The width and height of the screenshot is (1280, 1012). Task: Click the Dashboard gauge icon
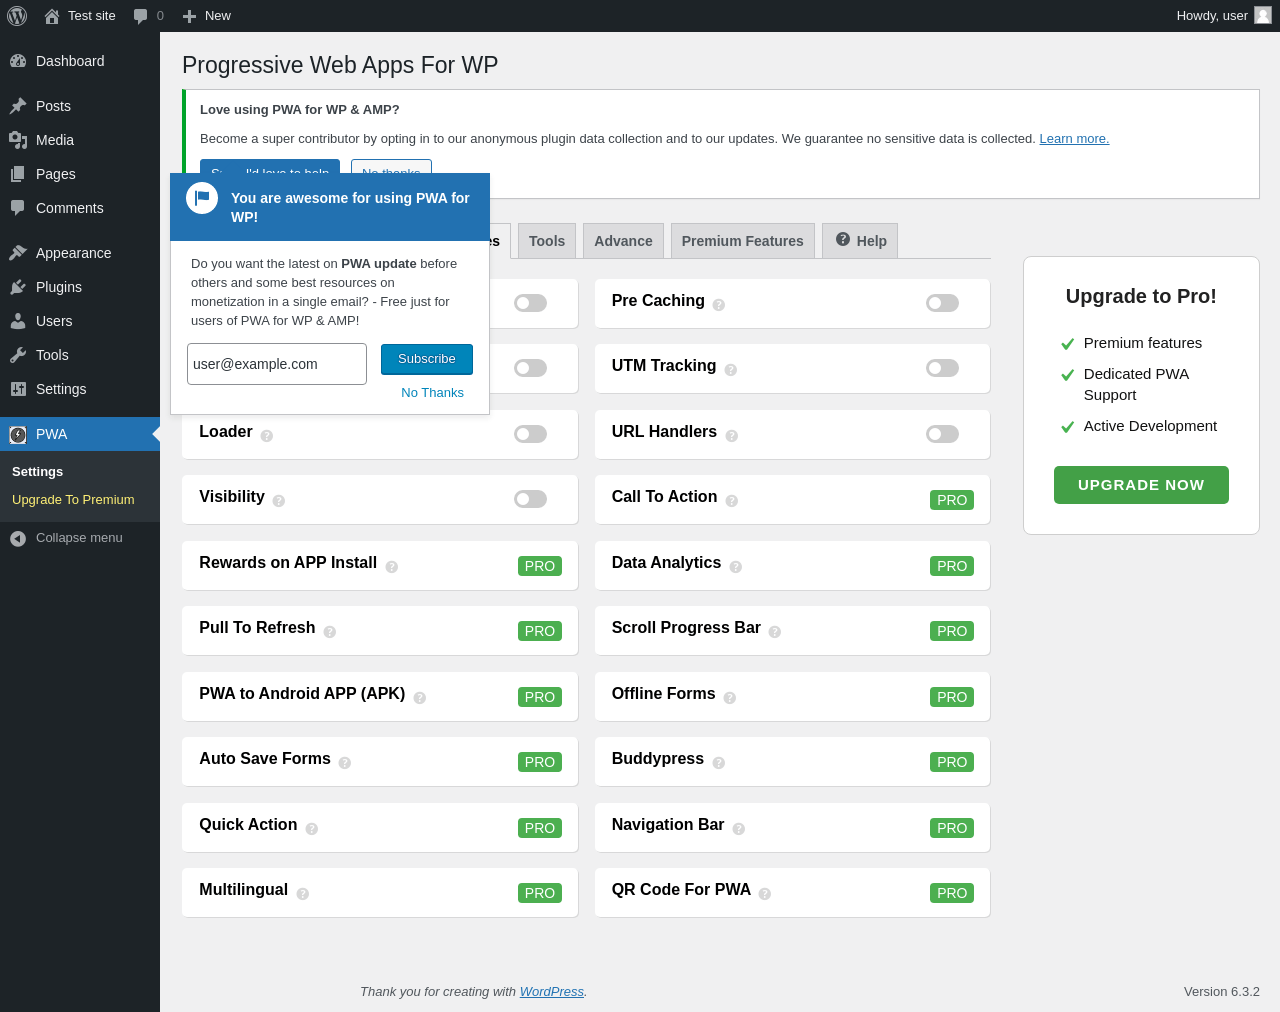coord(18,61)
